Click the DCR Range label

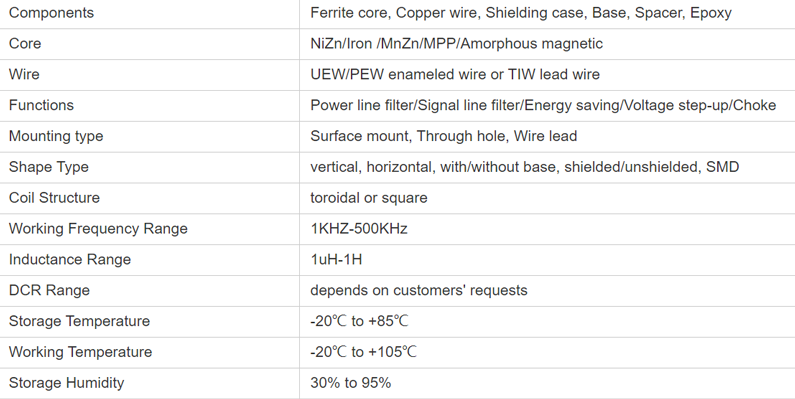point(49,291)
